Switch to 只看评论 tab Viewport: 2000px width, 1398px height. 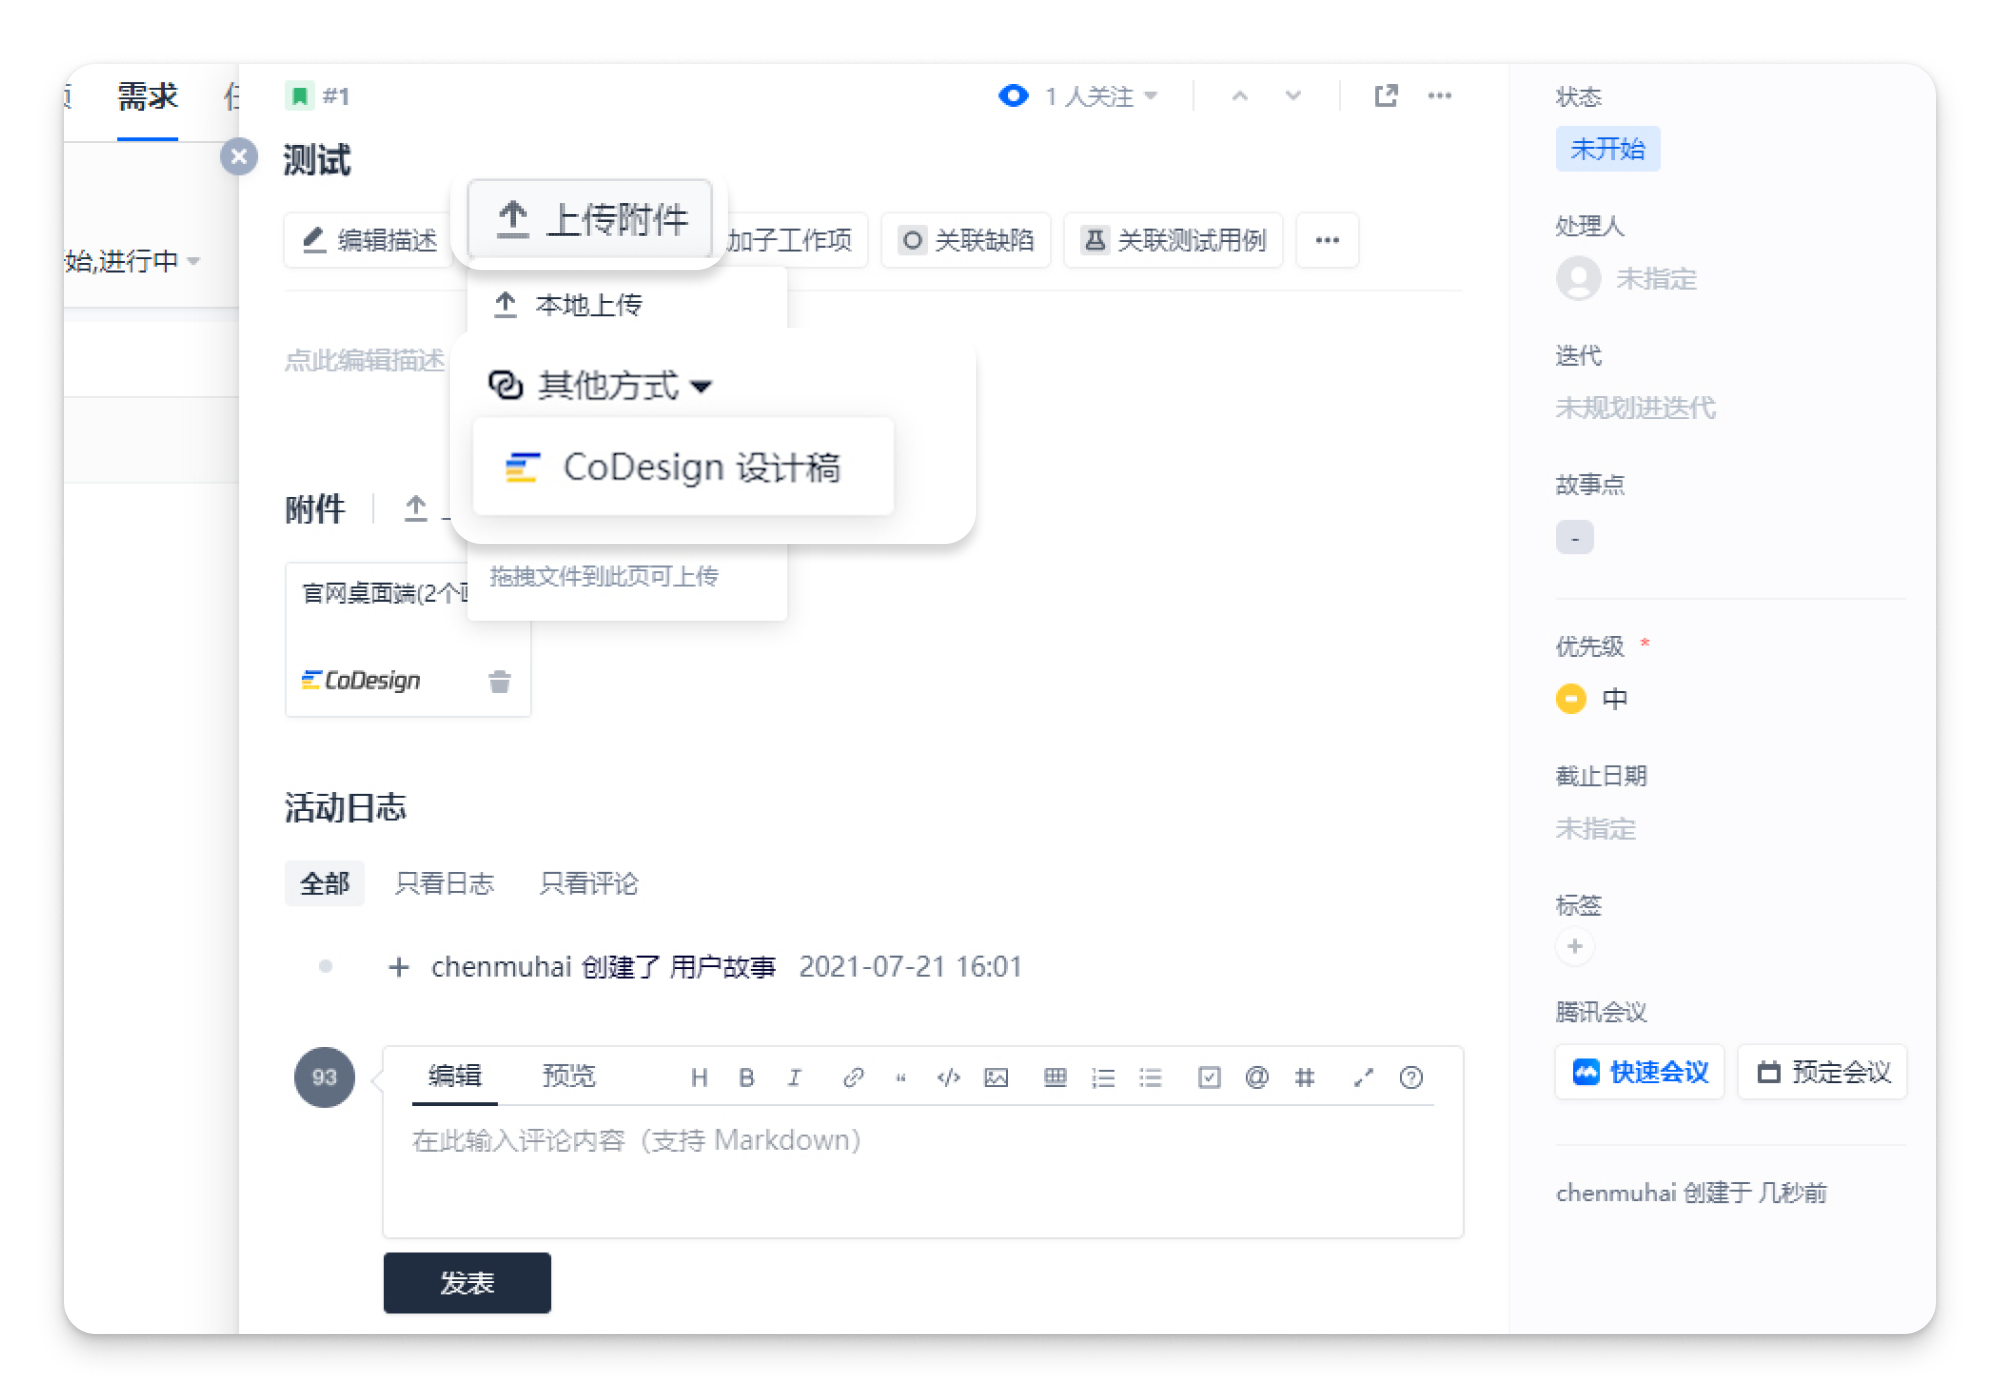(588, 883)
